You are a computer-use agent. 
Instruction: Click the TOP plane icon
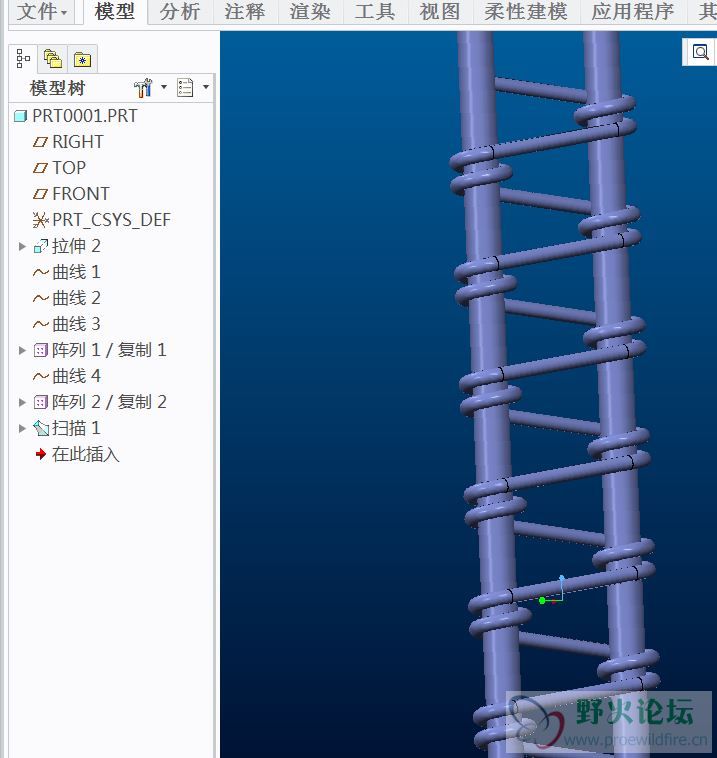(x=40, y=168)
